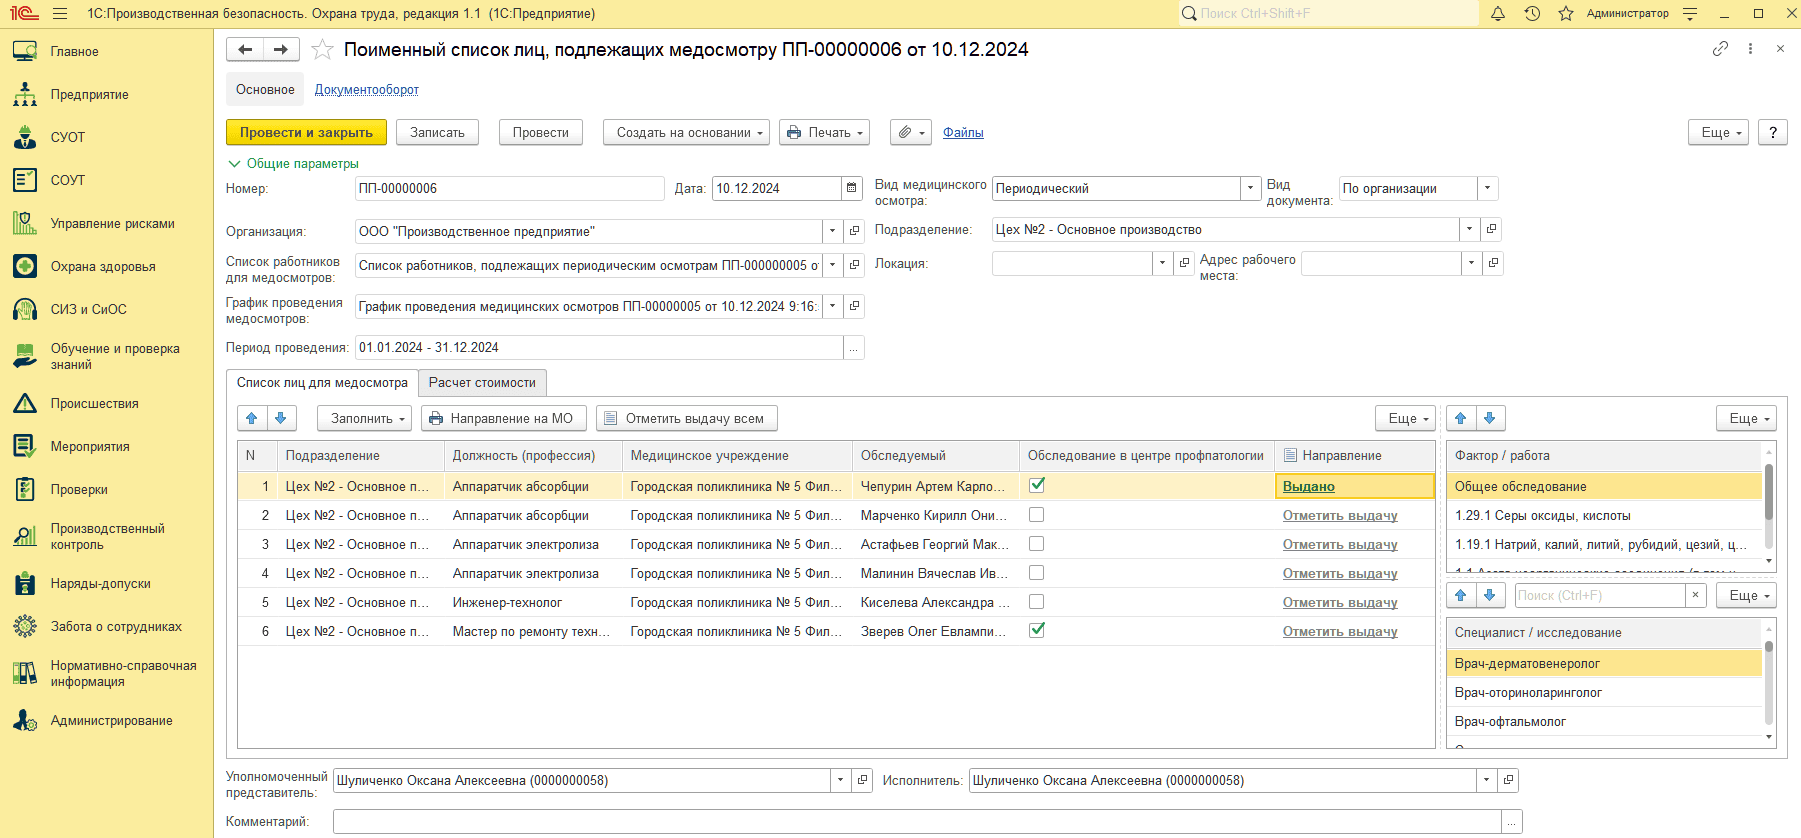Image resolution: width=1801 pixels, height=838 pixels.
Task: Click the Провести button
Action: [x=540, y=132]
